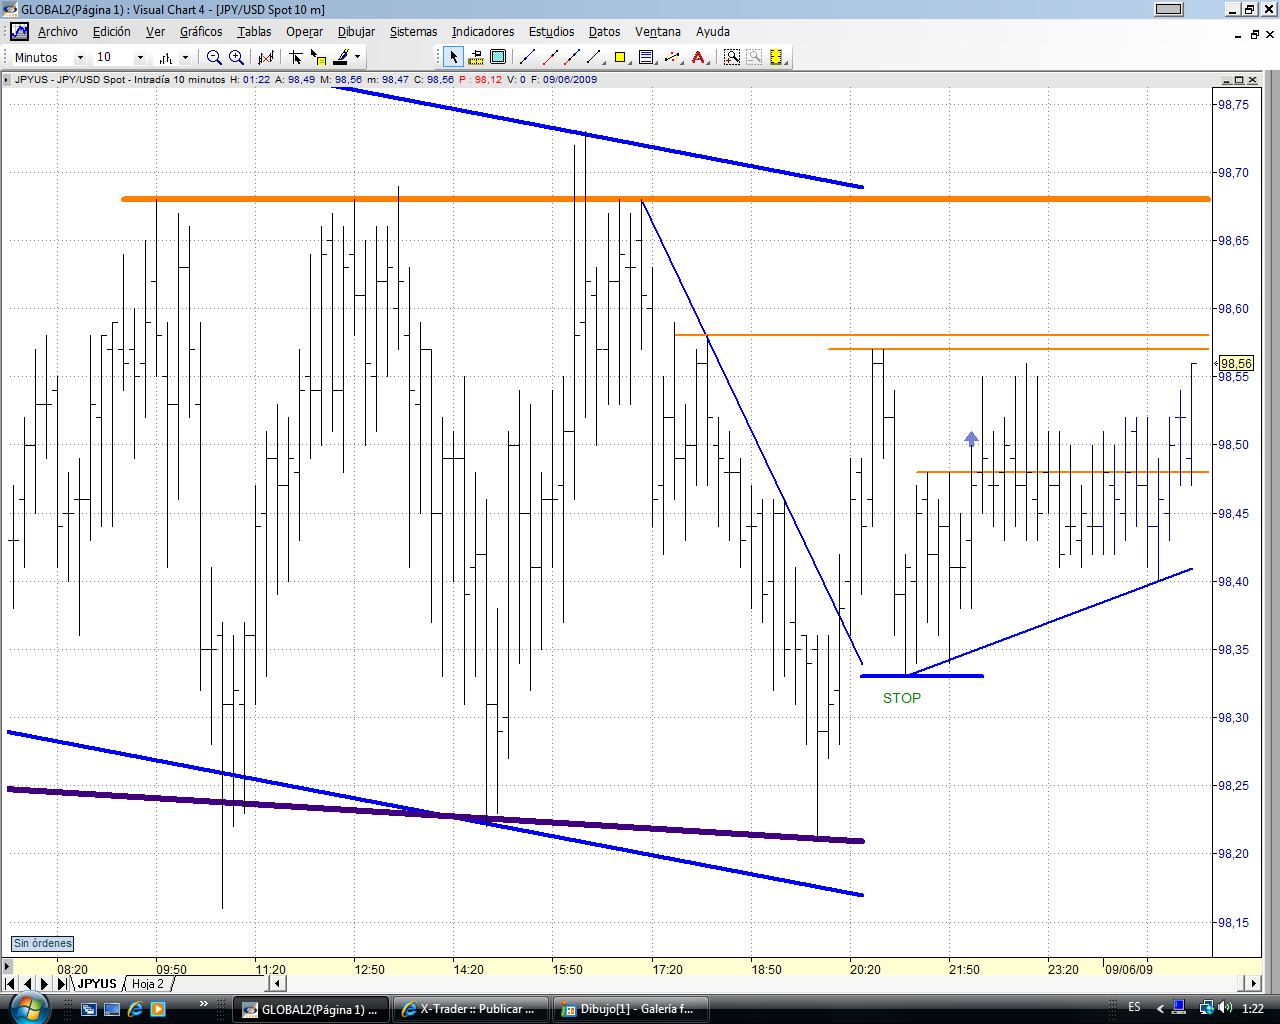The width and height of the screenshot is (1280, 1024).
Task: Expand the quick launch overflow chevron
Action: (x=204, y=1003)
